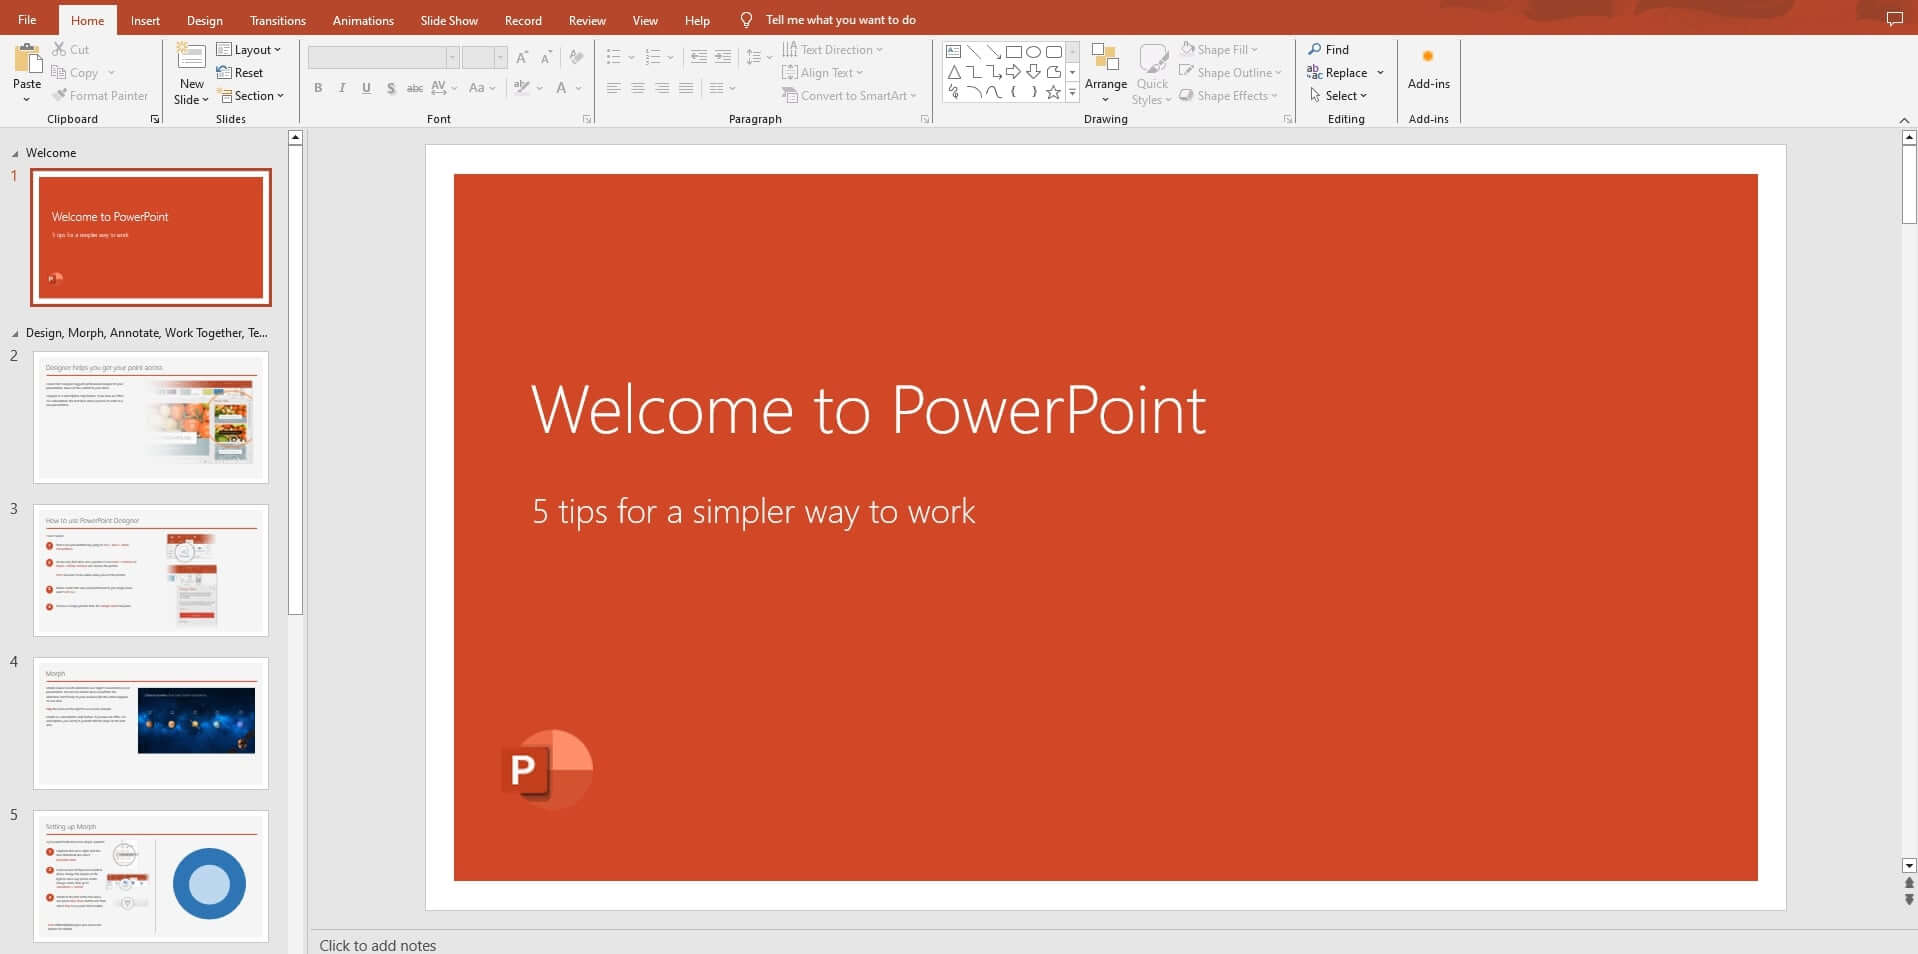Viewport: 1918px width, 954px height.
Task: Open the Layout dropdown
Action: (249, 49)
